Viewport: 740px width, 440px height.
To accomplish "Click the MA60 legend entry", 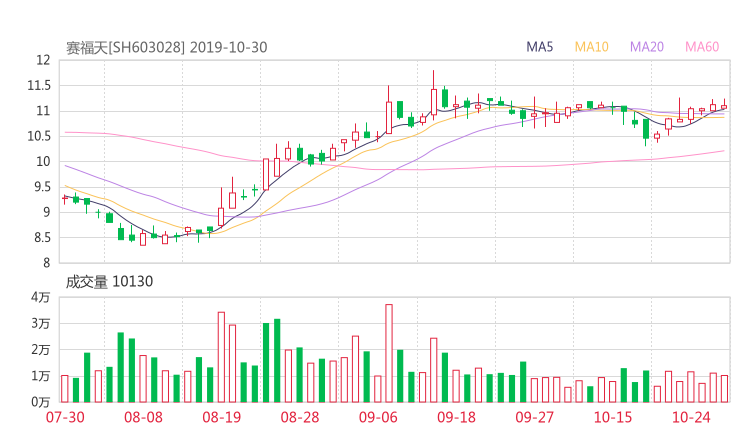I will click(702, 47).
